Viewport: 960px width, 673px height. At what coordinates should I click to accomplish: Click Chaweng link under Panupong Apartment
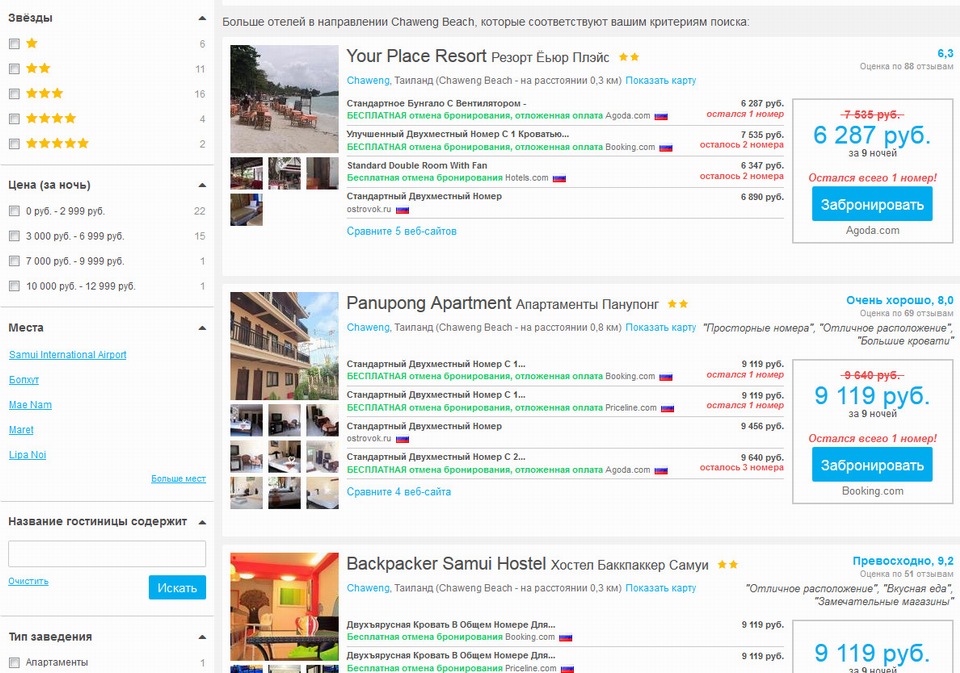point(368,328)
